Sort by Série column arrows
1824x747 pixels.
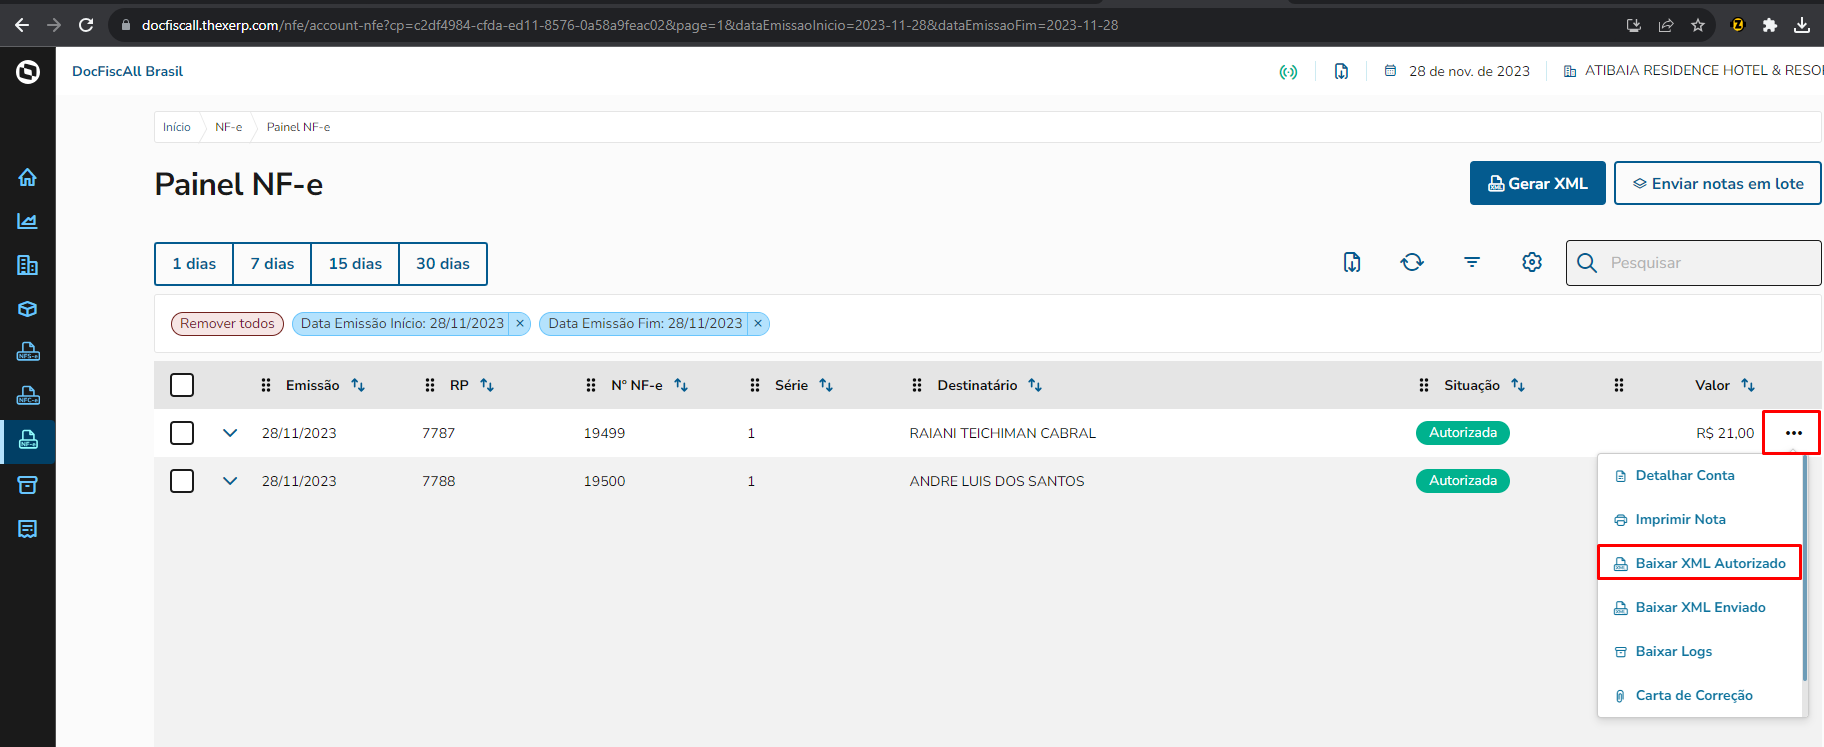[x=826, y=385]
